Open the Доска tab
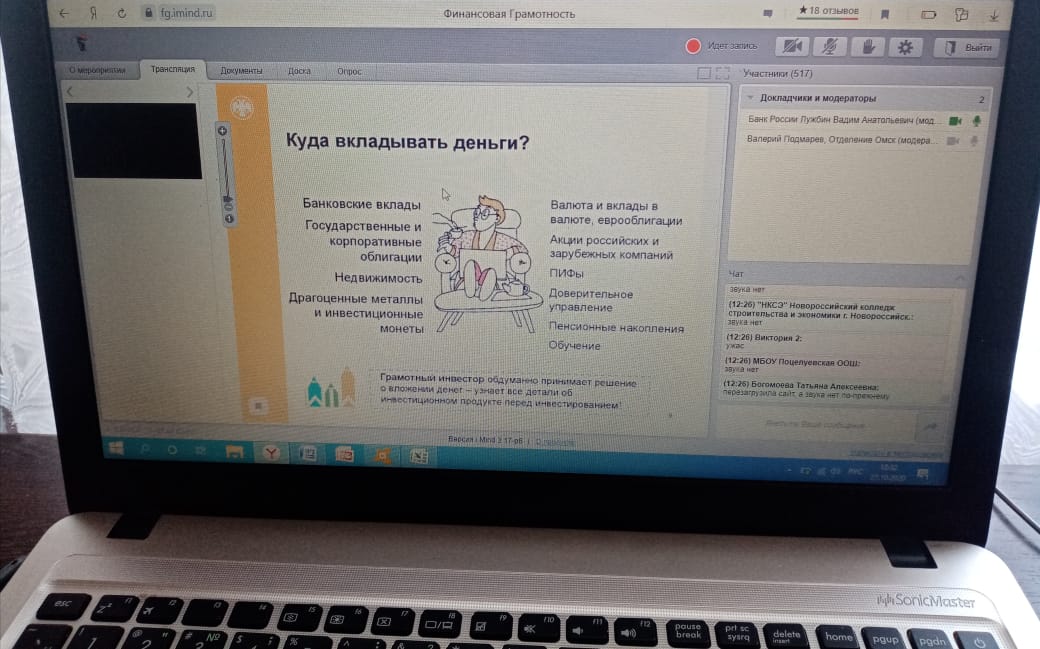 [x=299, y=71]
